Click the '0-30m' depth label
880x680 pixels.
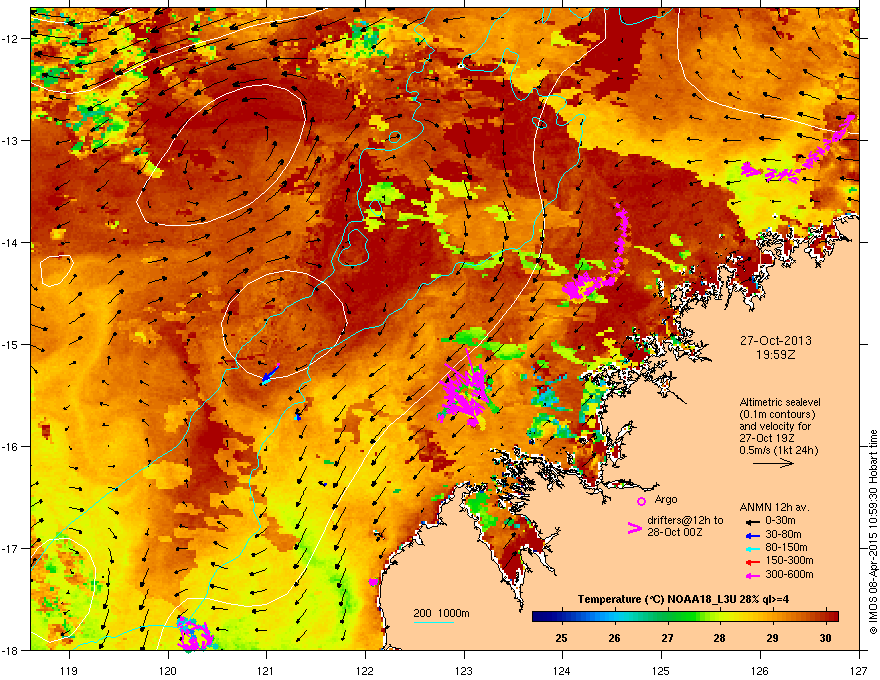(x=780, y=521)
